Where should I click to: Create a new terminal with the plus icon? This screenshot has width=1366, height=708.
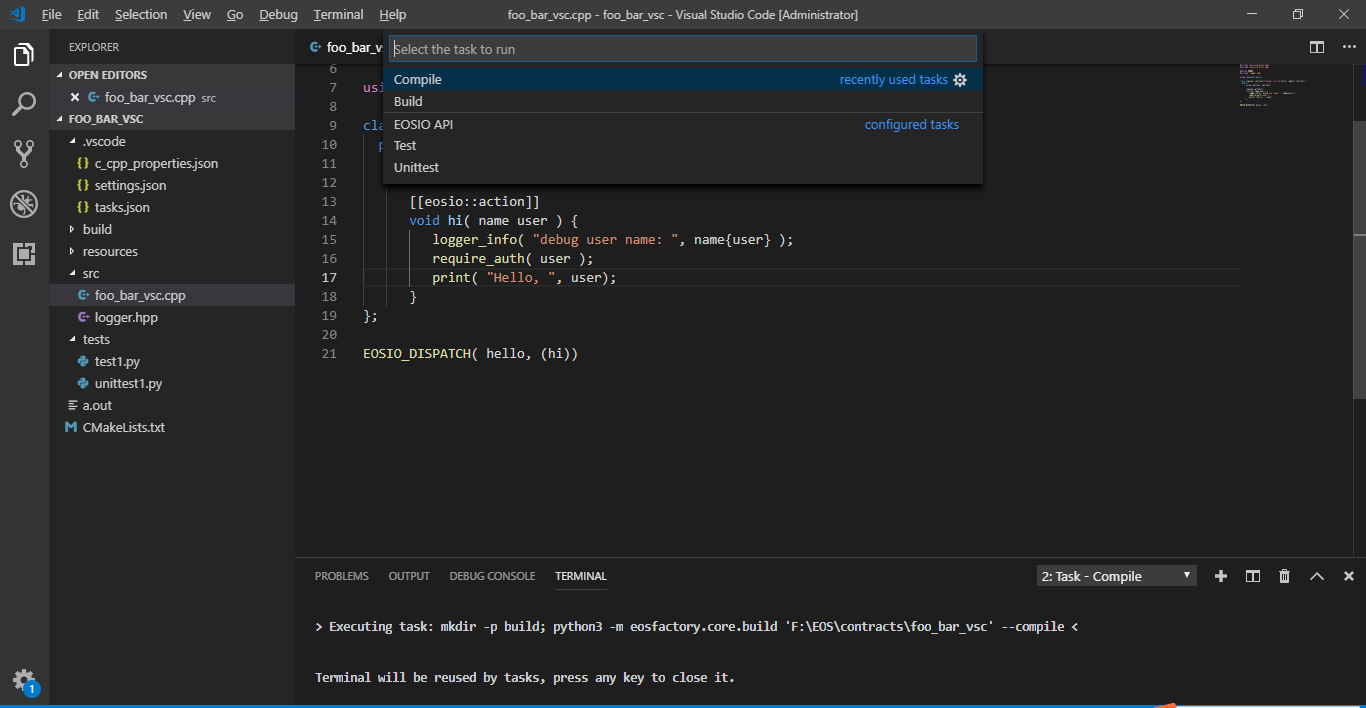1220,576
